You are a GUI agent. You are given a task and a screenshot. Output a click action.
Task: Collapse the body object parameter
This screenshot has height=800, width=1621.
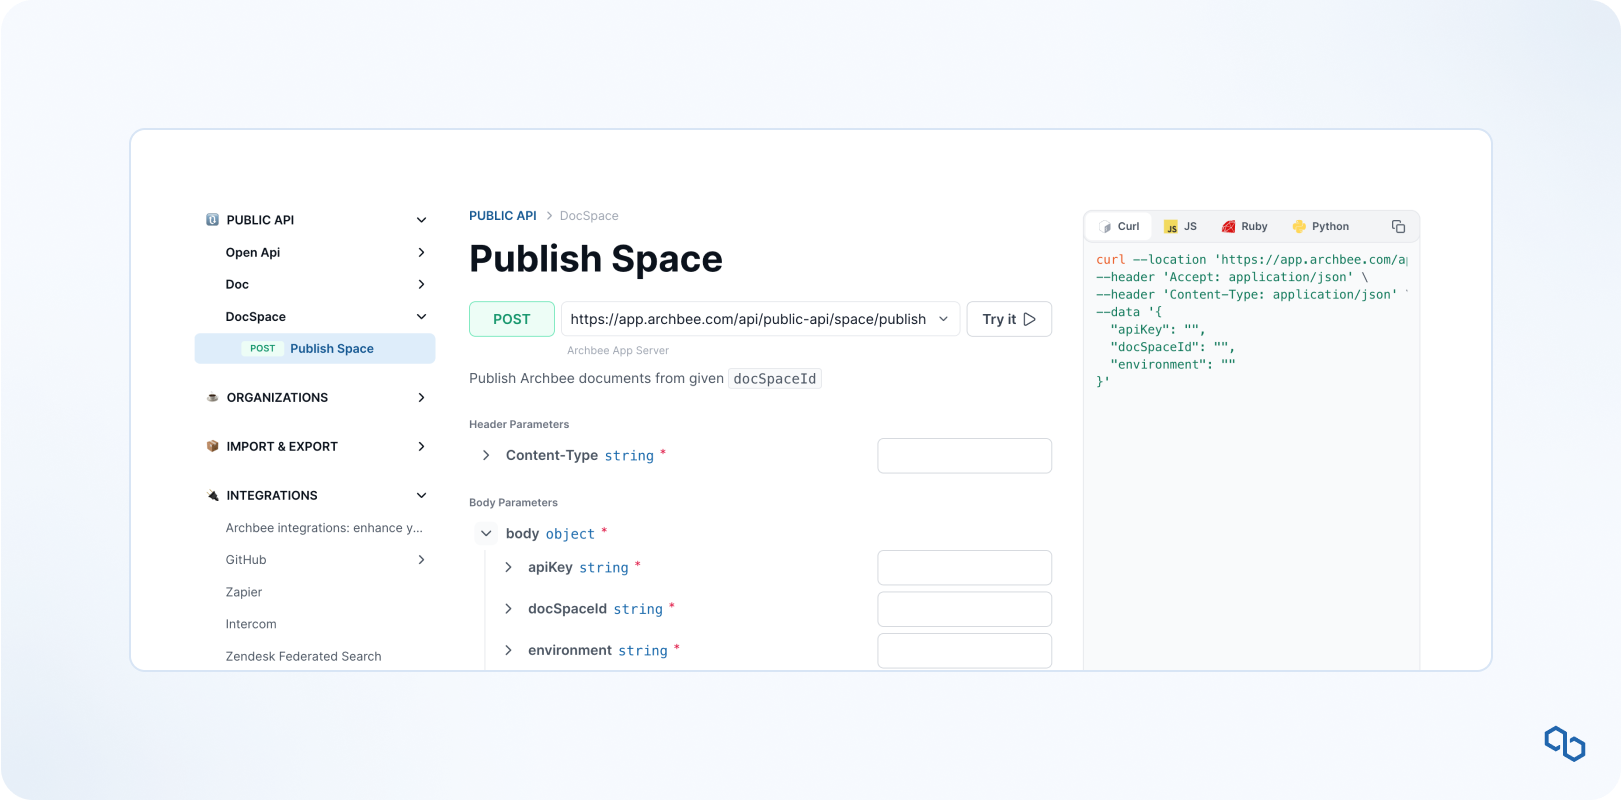click(x=486, y=534)
